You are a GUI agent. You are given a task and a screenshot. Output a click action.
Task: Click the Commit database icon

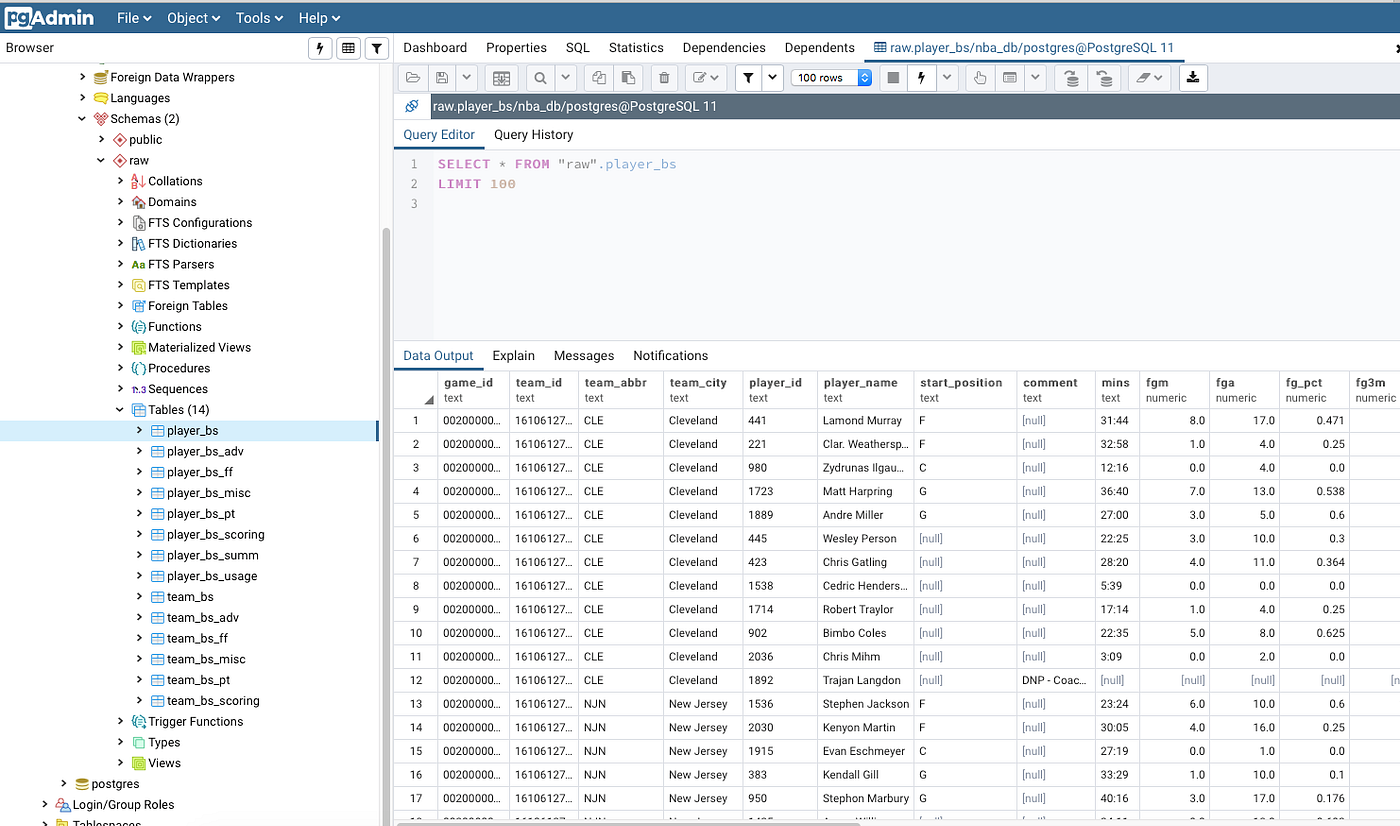click(x=1071, y=78)
